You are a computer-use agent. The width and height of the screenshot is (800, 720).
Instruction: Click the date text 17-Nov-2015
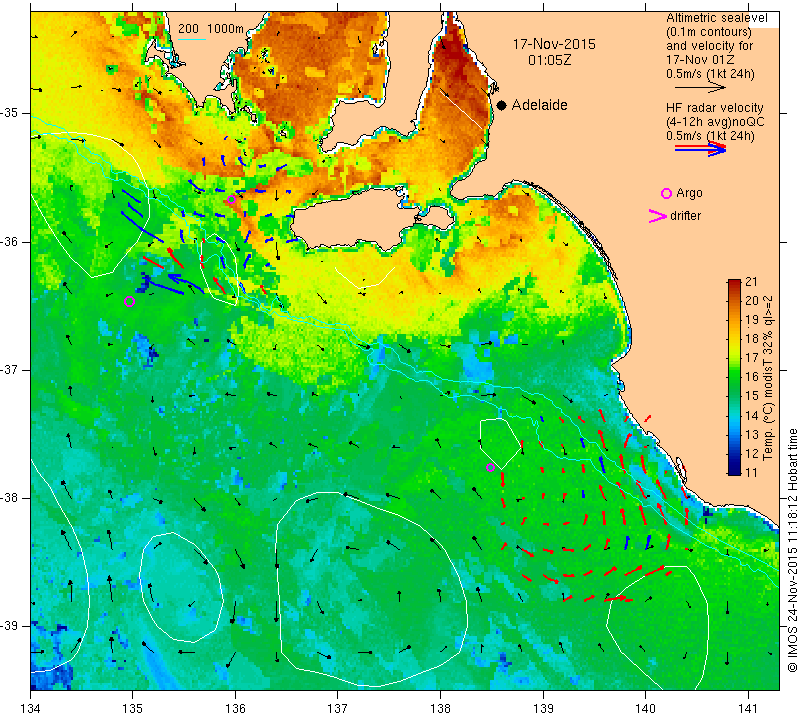pos(554,44)
